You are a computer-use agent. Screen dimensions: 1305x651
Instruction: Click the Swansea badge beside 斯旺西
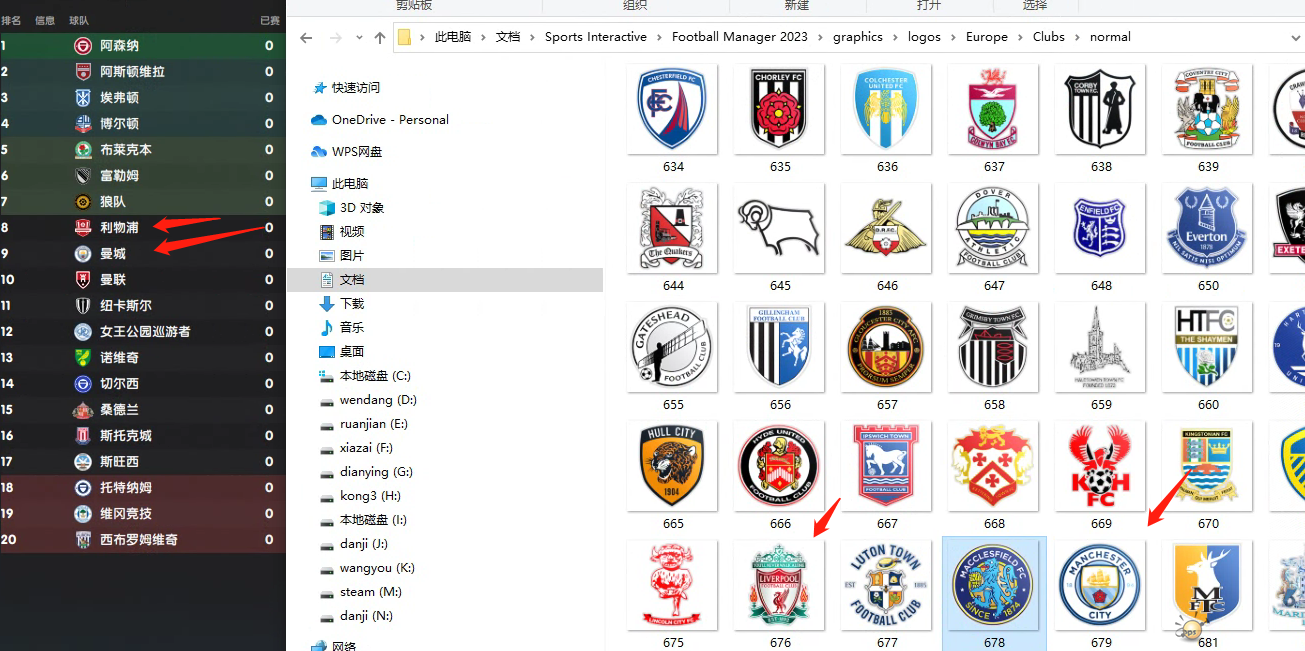point(83,462)
